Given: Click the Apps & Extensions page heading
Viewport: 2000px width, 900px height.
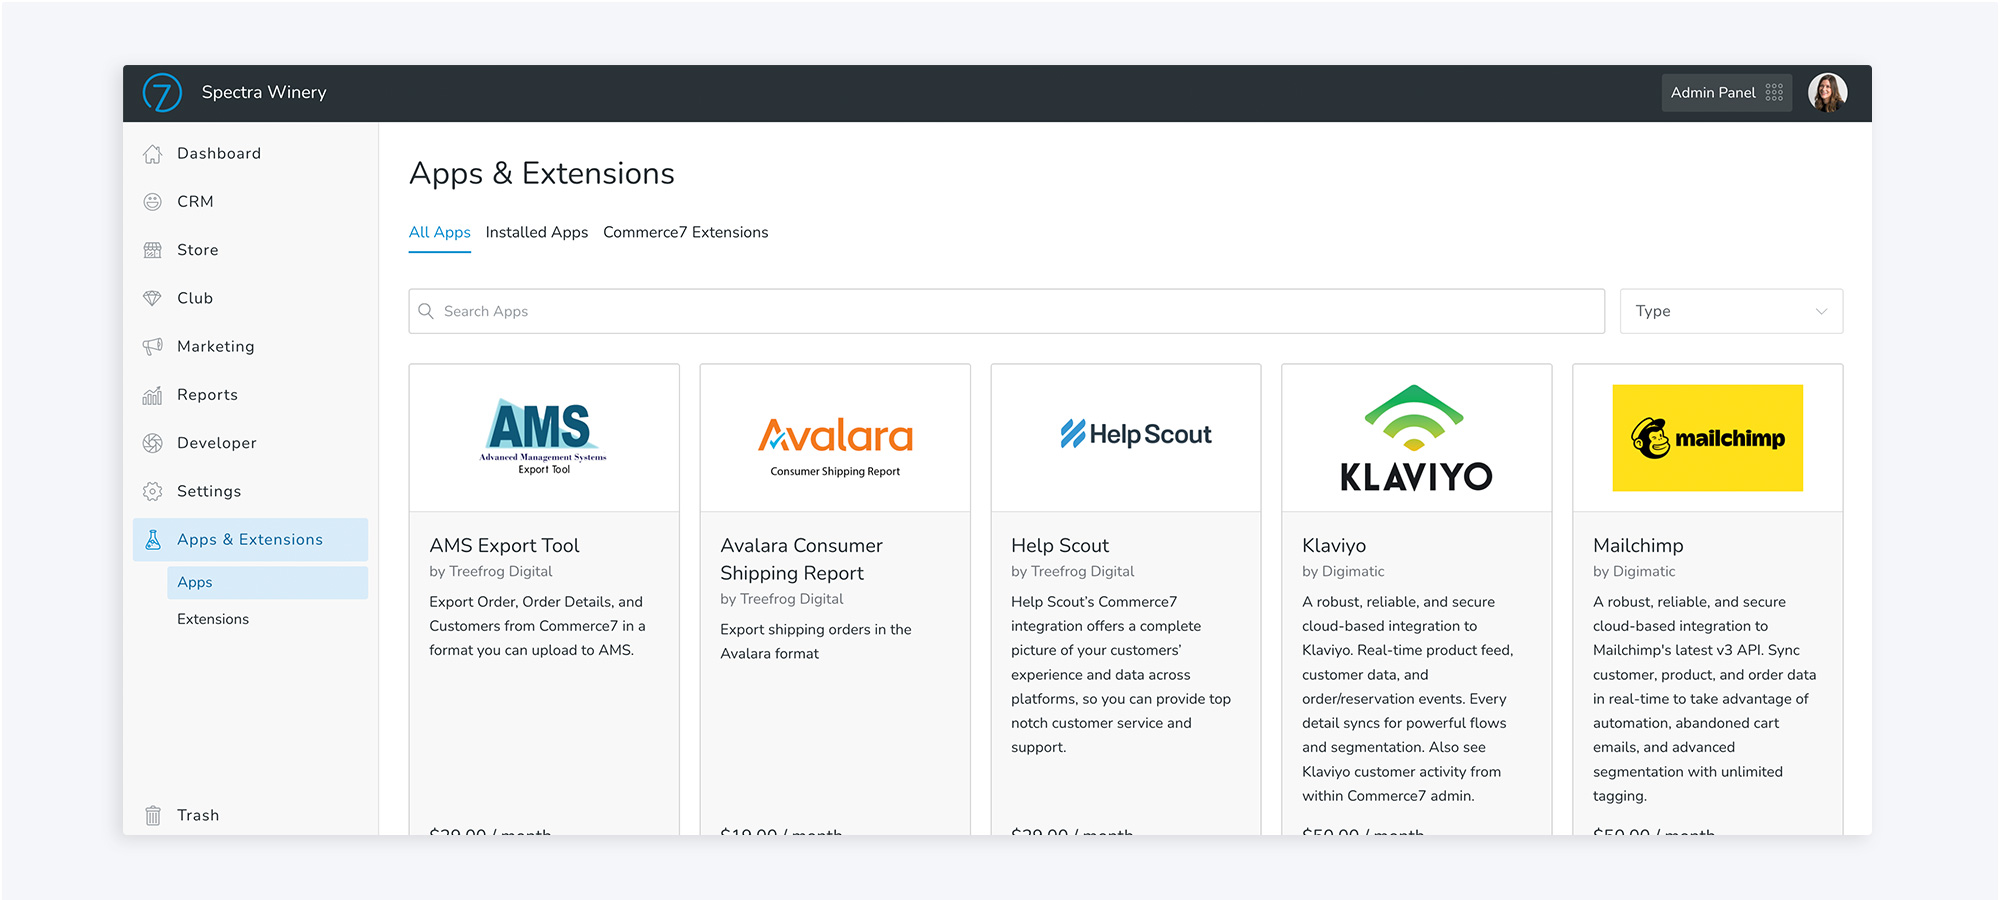Looking at the screenshot, I should (541, 174).
